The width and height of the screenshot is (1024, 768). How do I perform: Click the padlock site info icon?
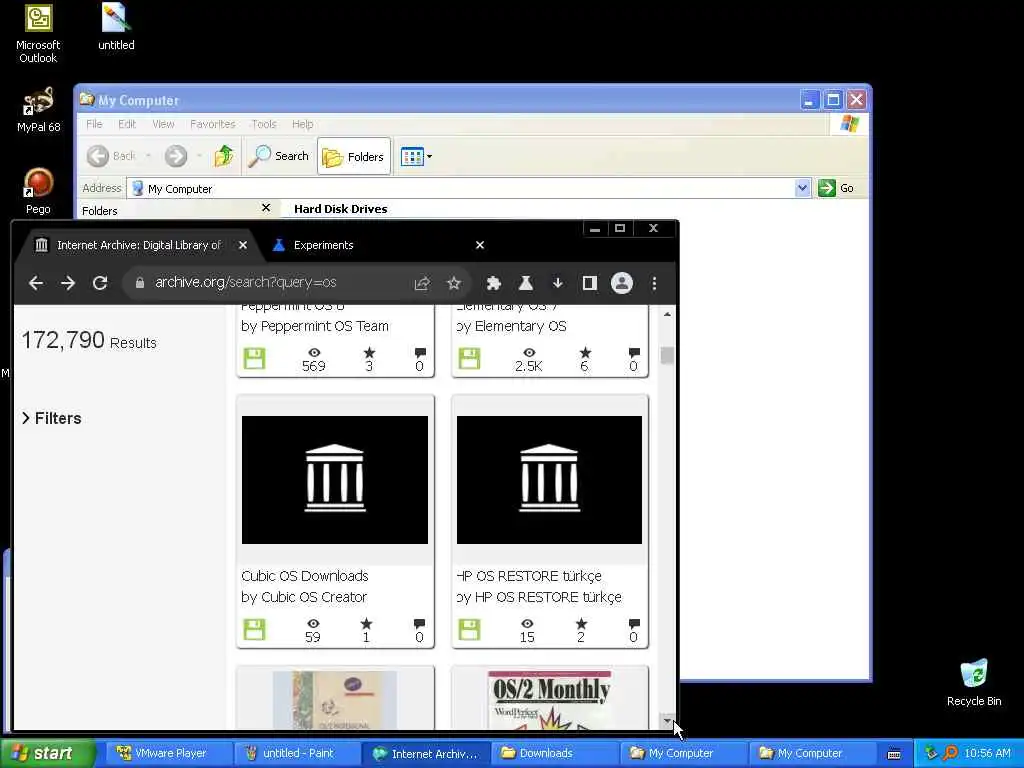139,282
